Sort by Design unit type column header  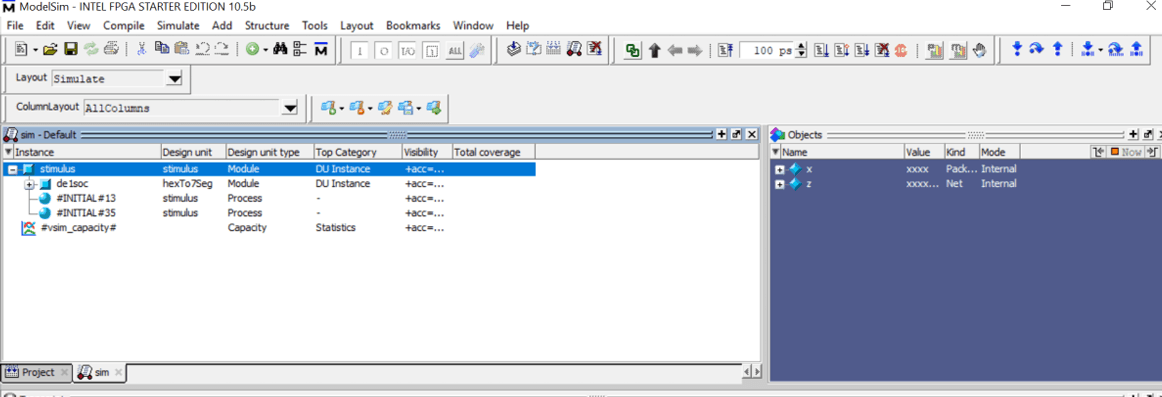[270, 152]
